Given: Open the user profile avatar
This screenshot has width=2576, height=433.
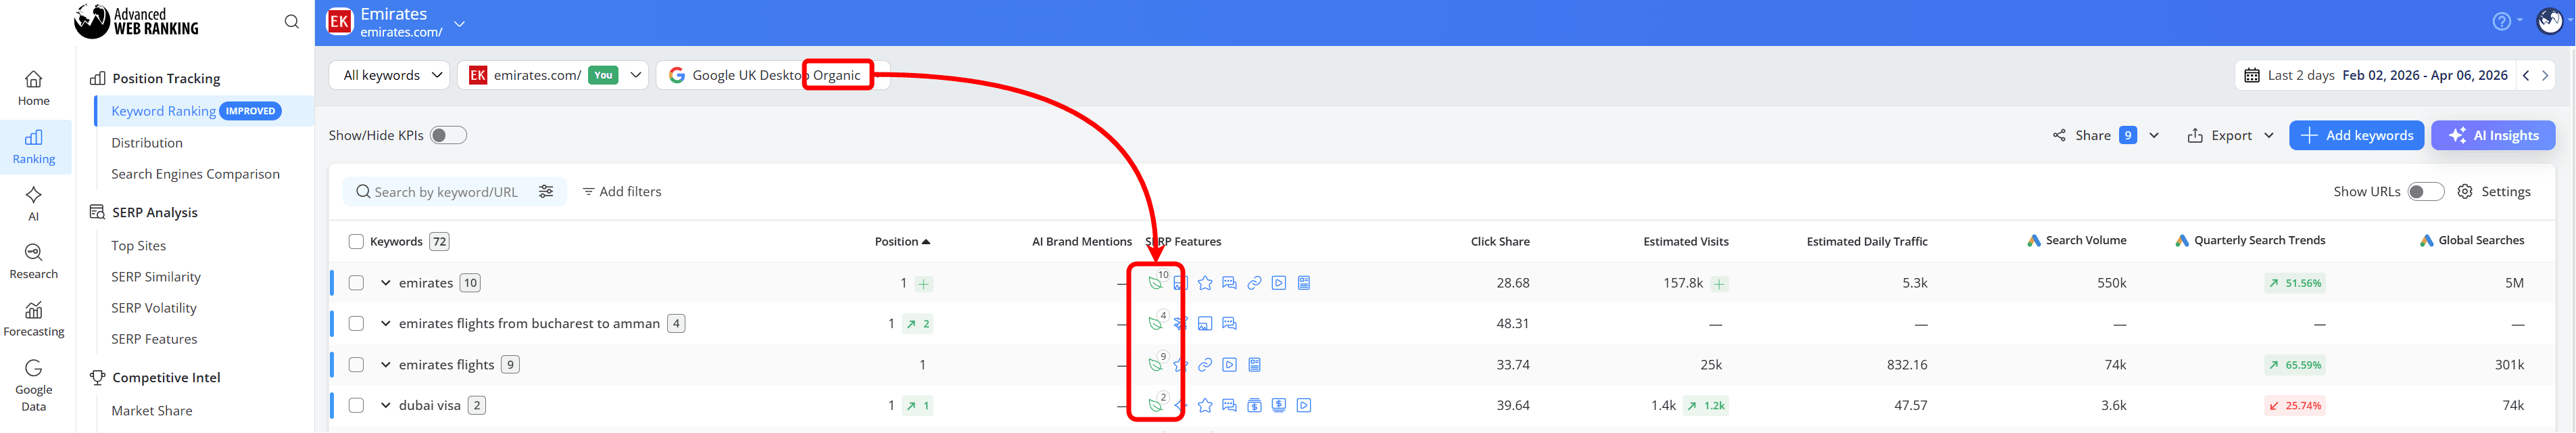Looking at the screenshot, I should pos(2549,21).
